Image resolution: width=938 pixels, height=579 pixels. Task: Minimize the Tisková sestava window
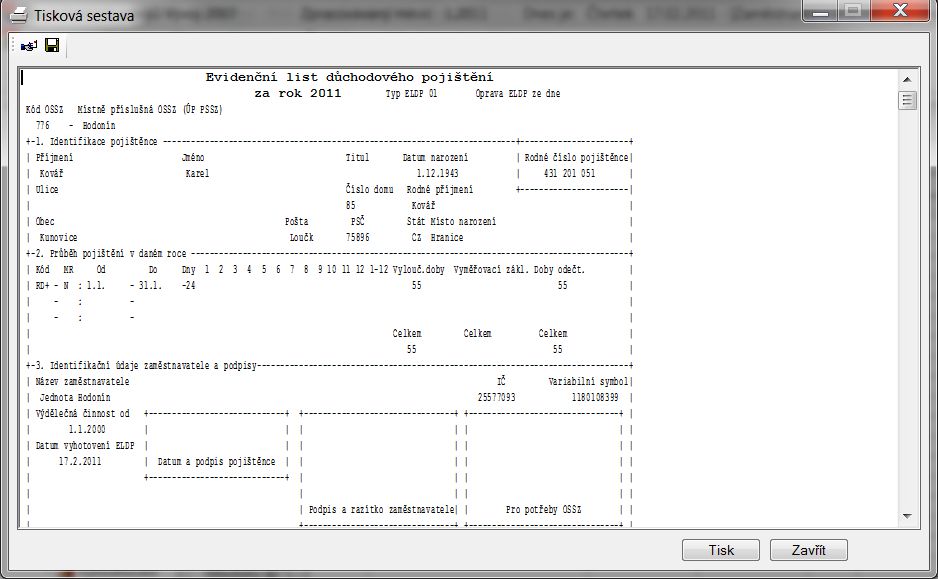tap(821, 12)
